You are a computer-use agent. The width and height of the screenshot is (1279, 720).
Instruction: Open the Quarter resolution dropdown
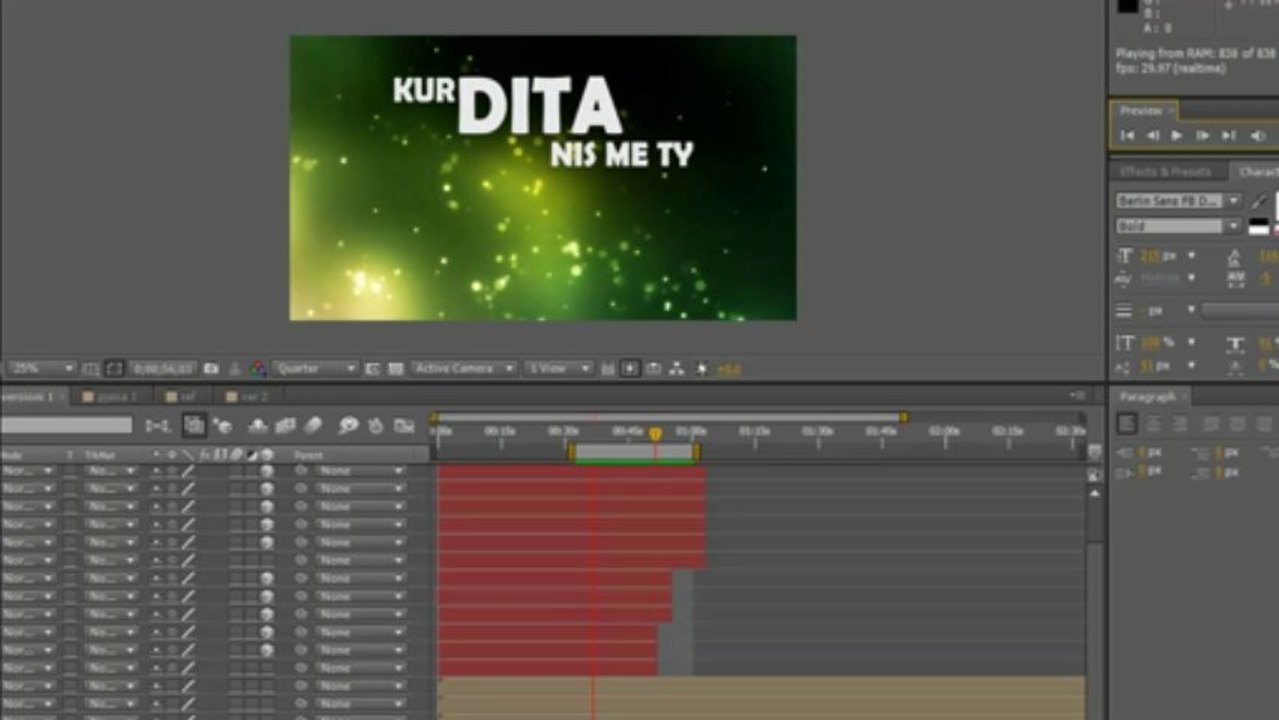pos(315,369)
